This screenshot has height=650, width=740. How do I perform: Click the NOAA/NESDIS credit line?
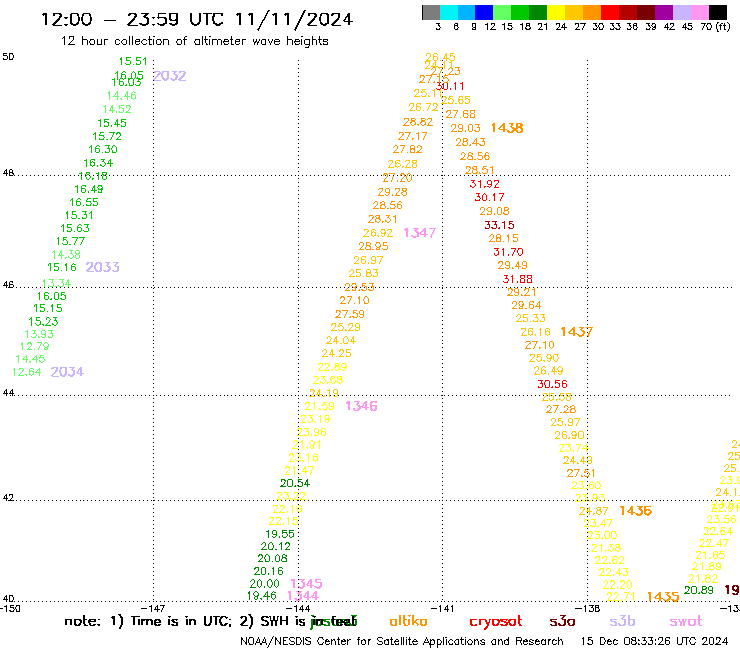point(402,642)
